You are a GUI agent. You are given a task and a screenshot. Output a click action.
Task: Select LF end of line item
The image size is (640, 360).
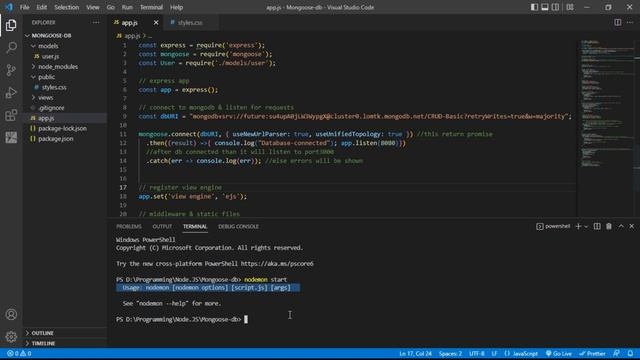point(494,353)
